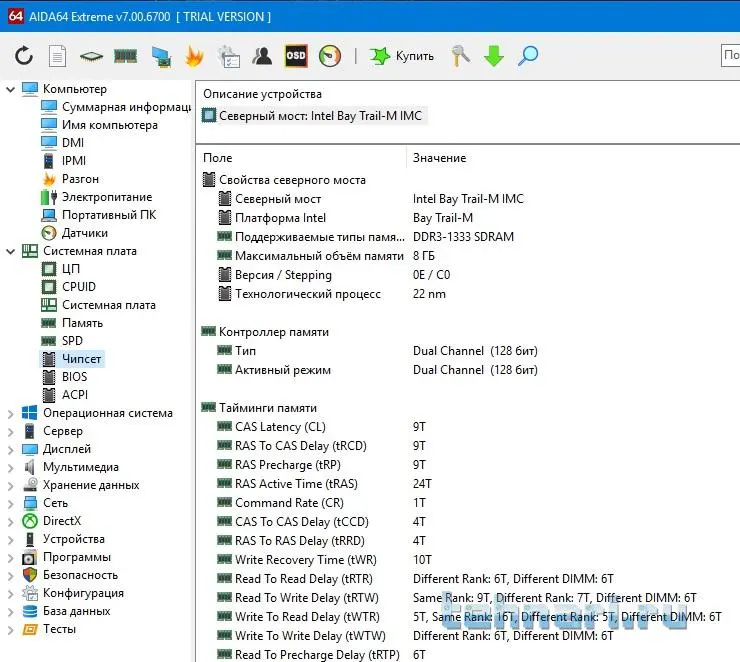This screenshot has width=740, height=662.
Task: Expand the Дисплей tree node
Action: click(10, 449)
